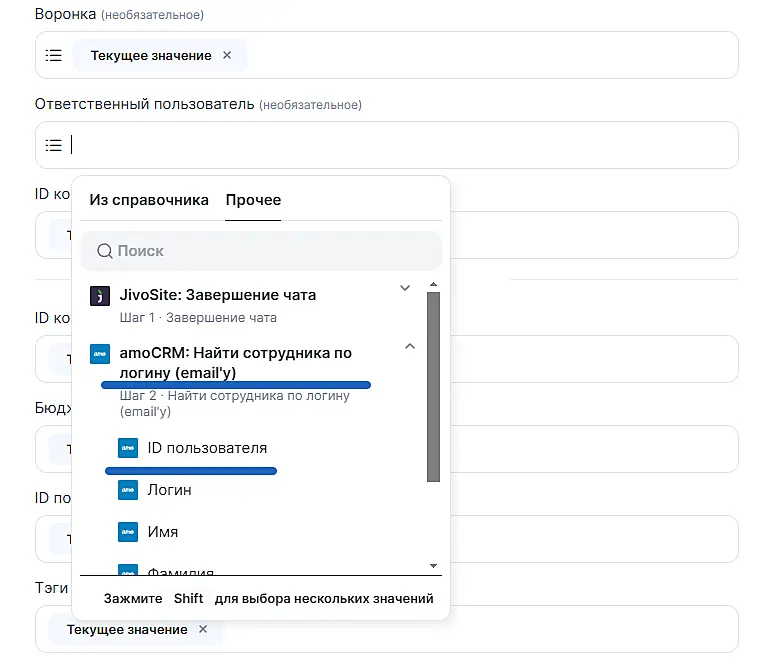Viewport: 776px width, 664px height.
Task: Click the scrollbar up arrow in the list
Action: (433, 285)
